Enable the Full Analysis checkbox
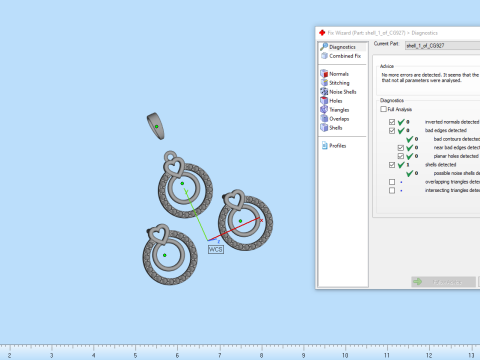This screenshot has height=360, width=480. click(383, 109)
